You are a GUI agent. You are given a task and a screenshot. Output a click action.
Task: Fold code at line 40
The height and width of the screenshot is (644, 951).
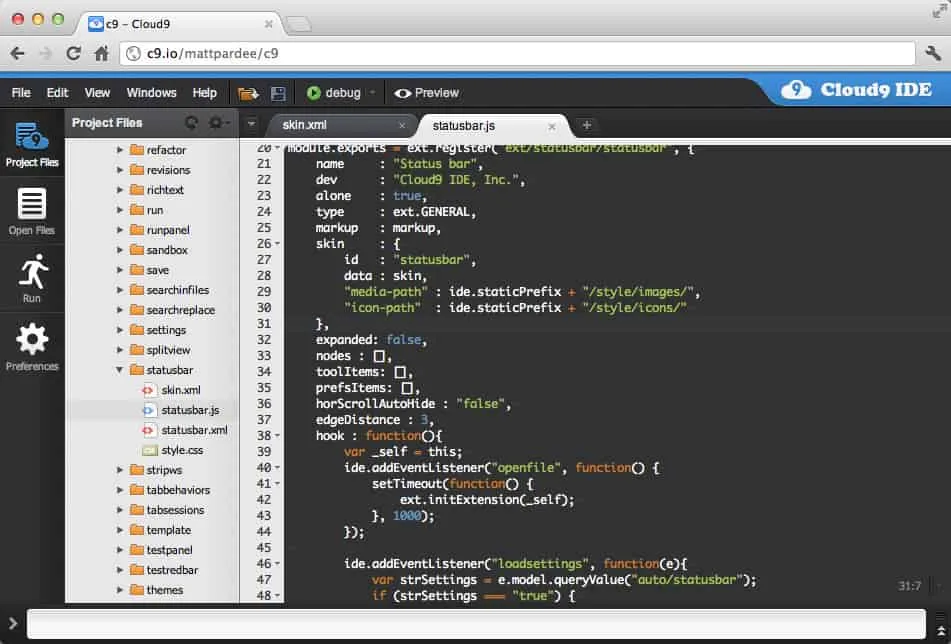point(277,468)
